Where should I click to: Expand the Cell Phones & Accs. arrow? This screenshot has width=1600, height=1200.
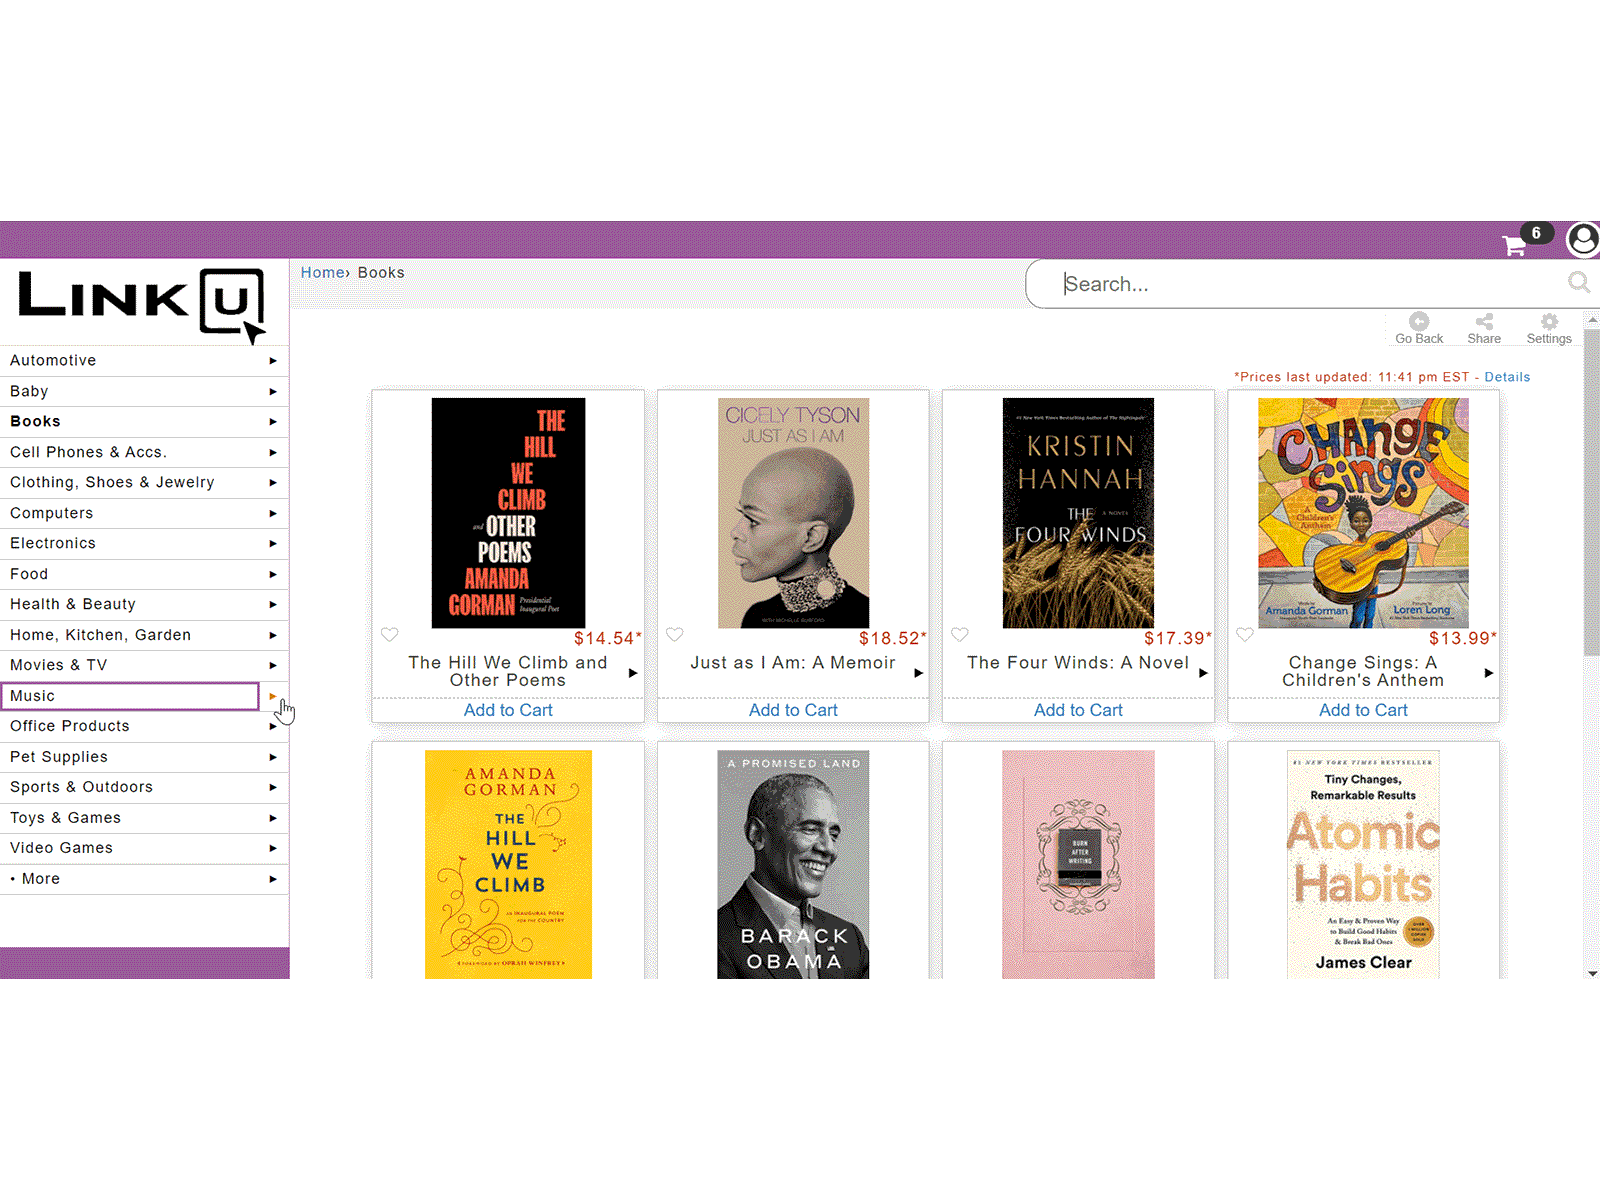273,453
